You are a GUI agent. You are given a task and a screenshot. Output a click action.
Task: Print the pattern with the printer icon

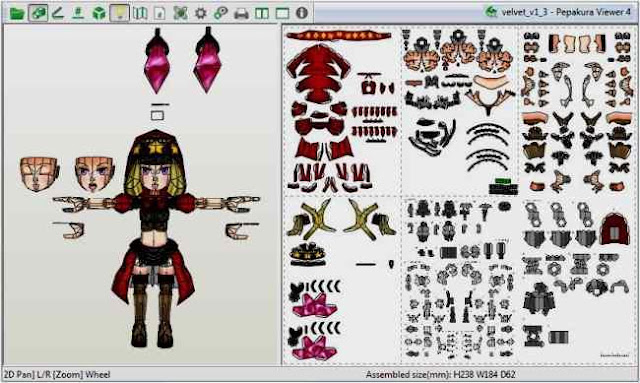241,13
